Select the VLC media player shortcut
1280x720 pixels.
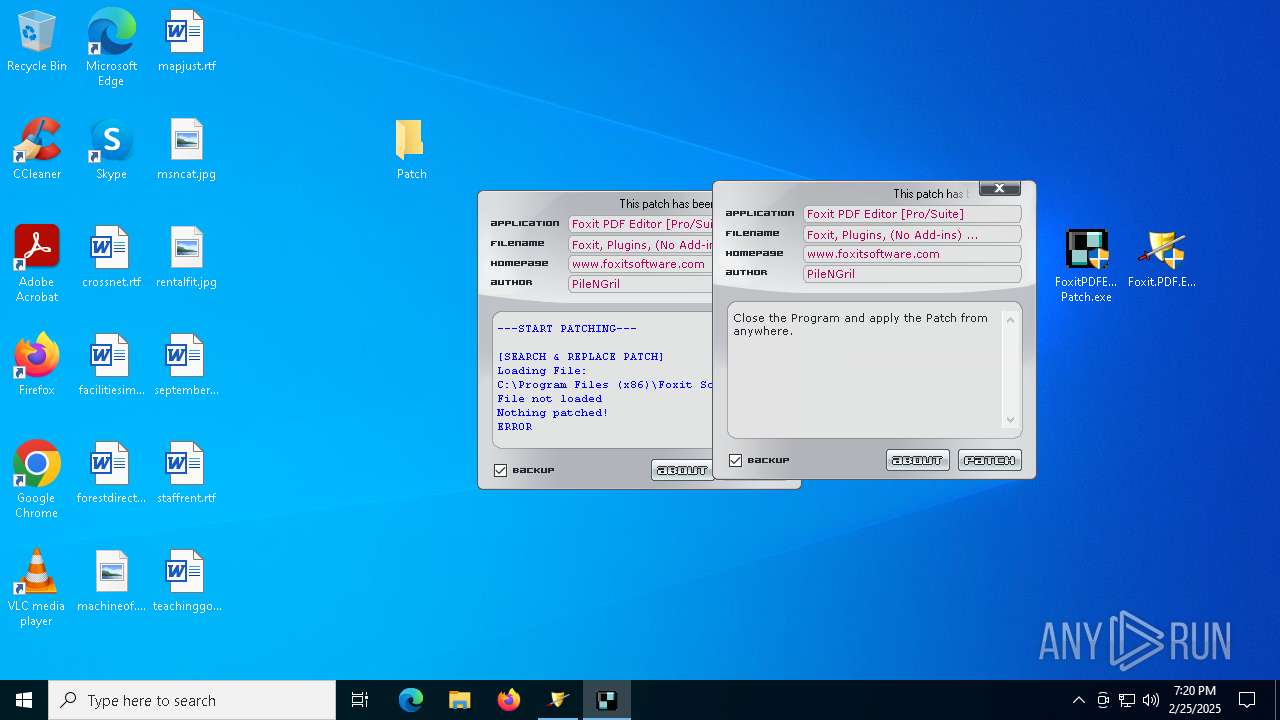(37, 588)
